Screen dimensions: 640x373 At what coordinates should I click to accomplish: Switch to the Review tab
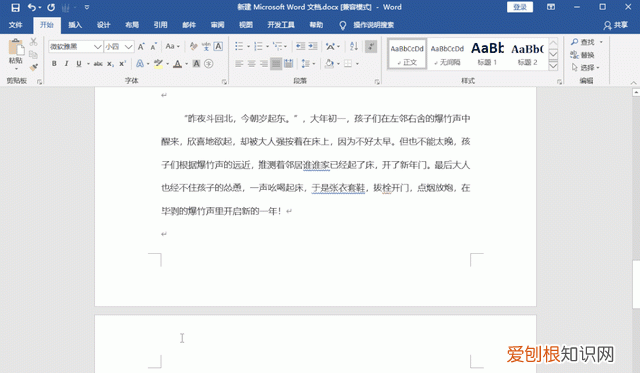click(x=218, y=25)
